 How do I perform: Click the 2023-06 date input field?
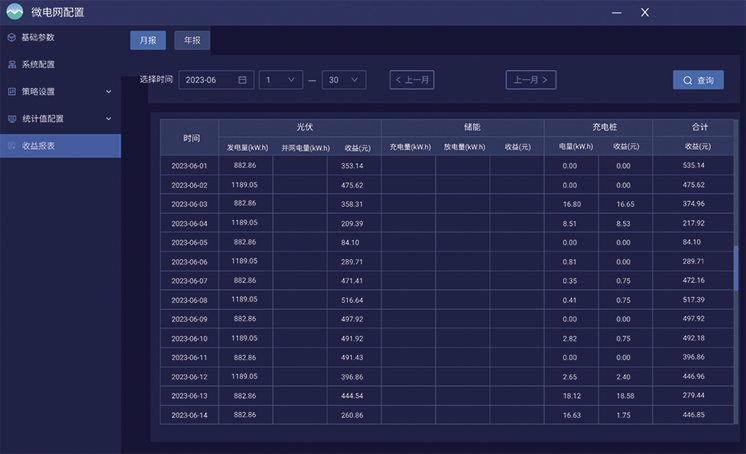216,80
